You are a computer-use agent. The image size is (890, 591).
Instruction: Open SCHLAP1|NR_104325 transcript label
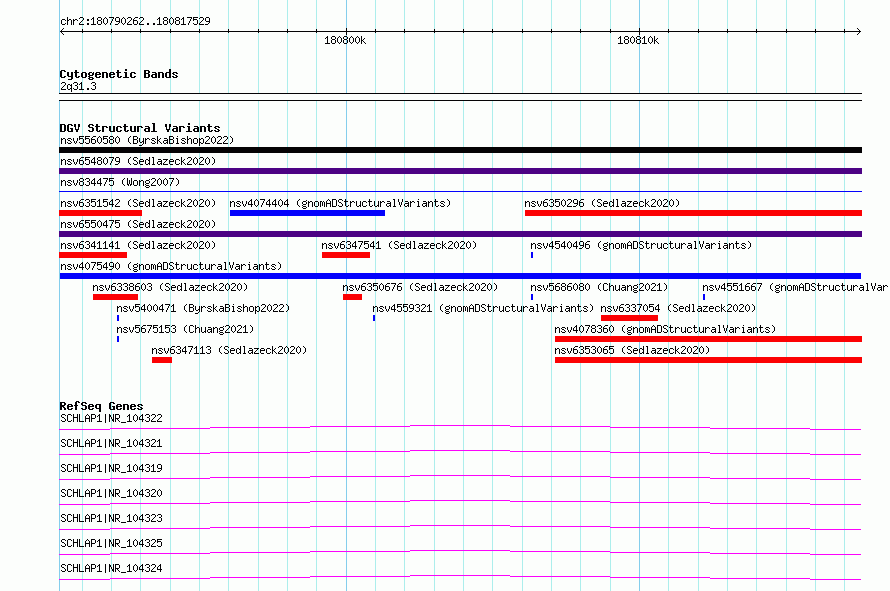tap(111, 543)
